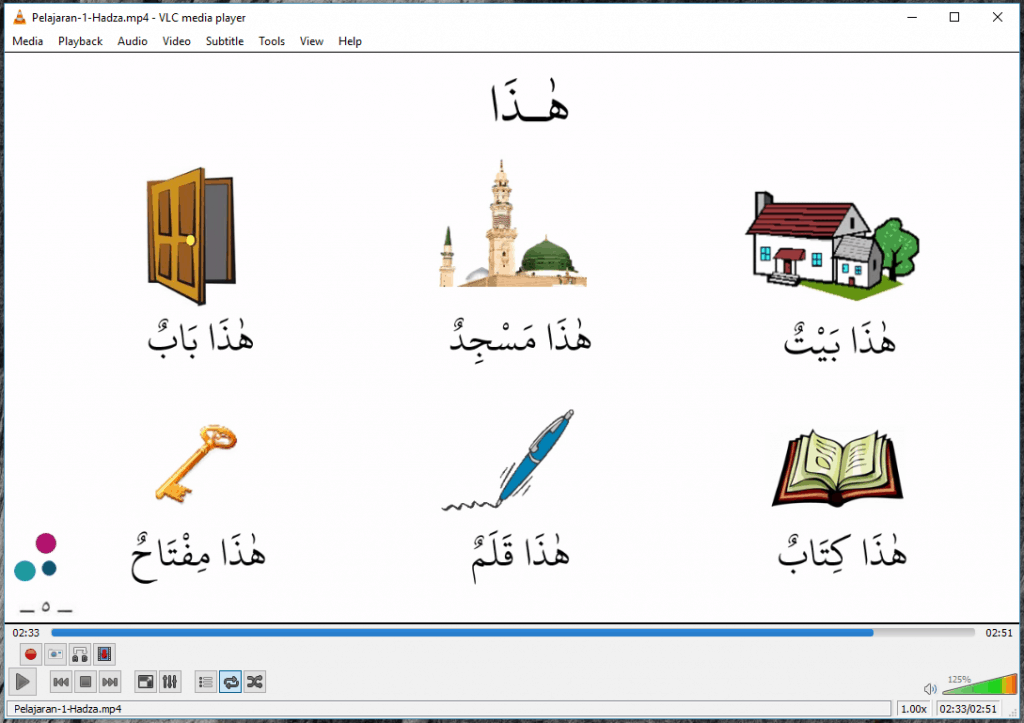Viewport: 1024px width, 723px height.
Task: Set an A-B loop point
Action: click(x=80, y=653)
